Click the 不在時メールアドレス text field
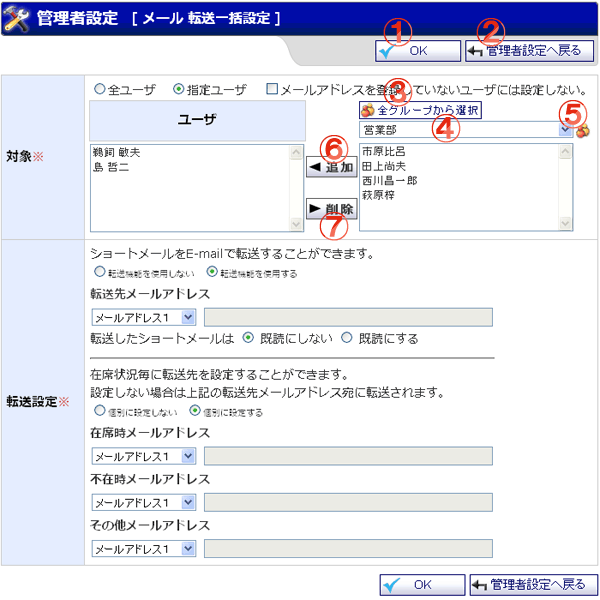This screenshot has width=600, height=600. click(347, 502)
